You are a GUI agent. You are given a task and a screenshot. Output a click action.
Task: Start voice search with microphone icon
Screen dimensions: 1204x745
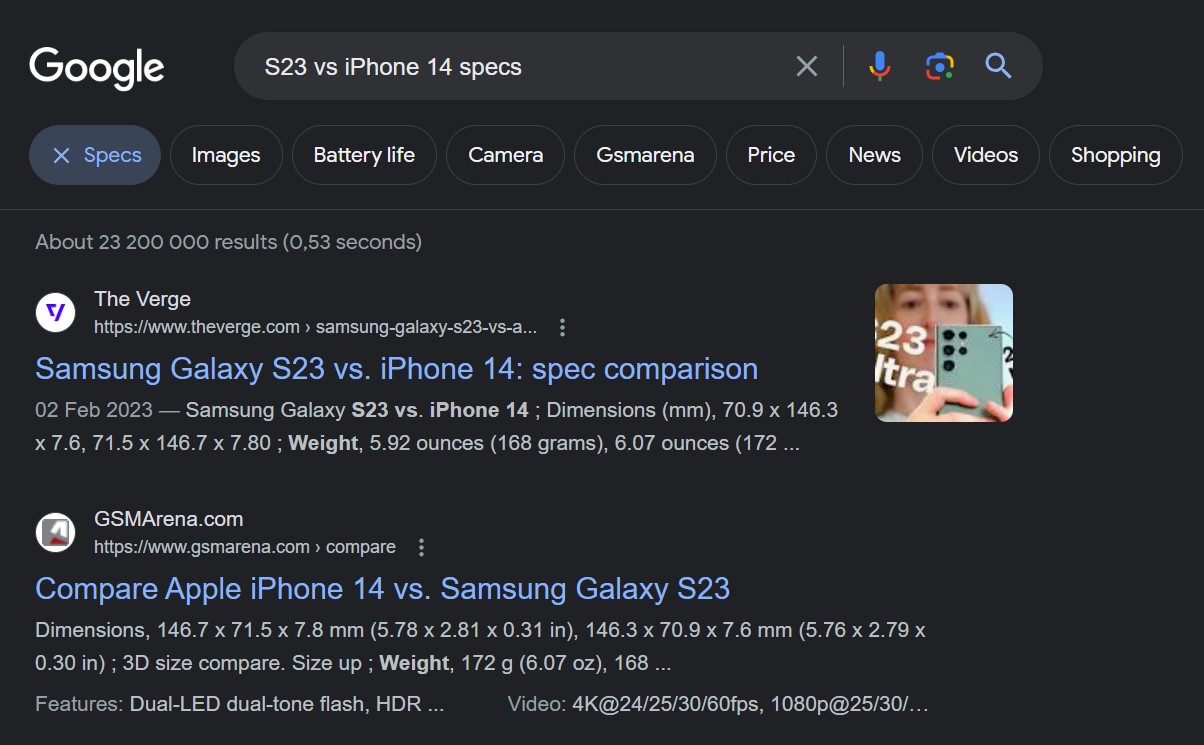point(879,67)
